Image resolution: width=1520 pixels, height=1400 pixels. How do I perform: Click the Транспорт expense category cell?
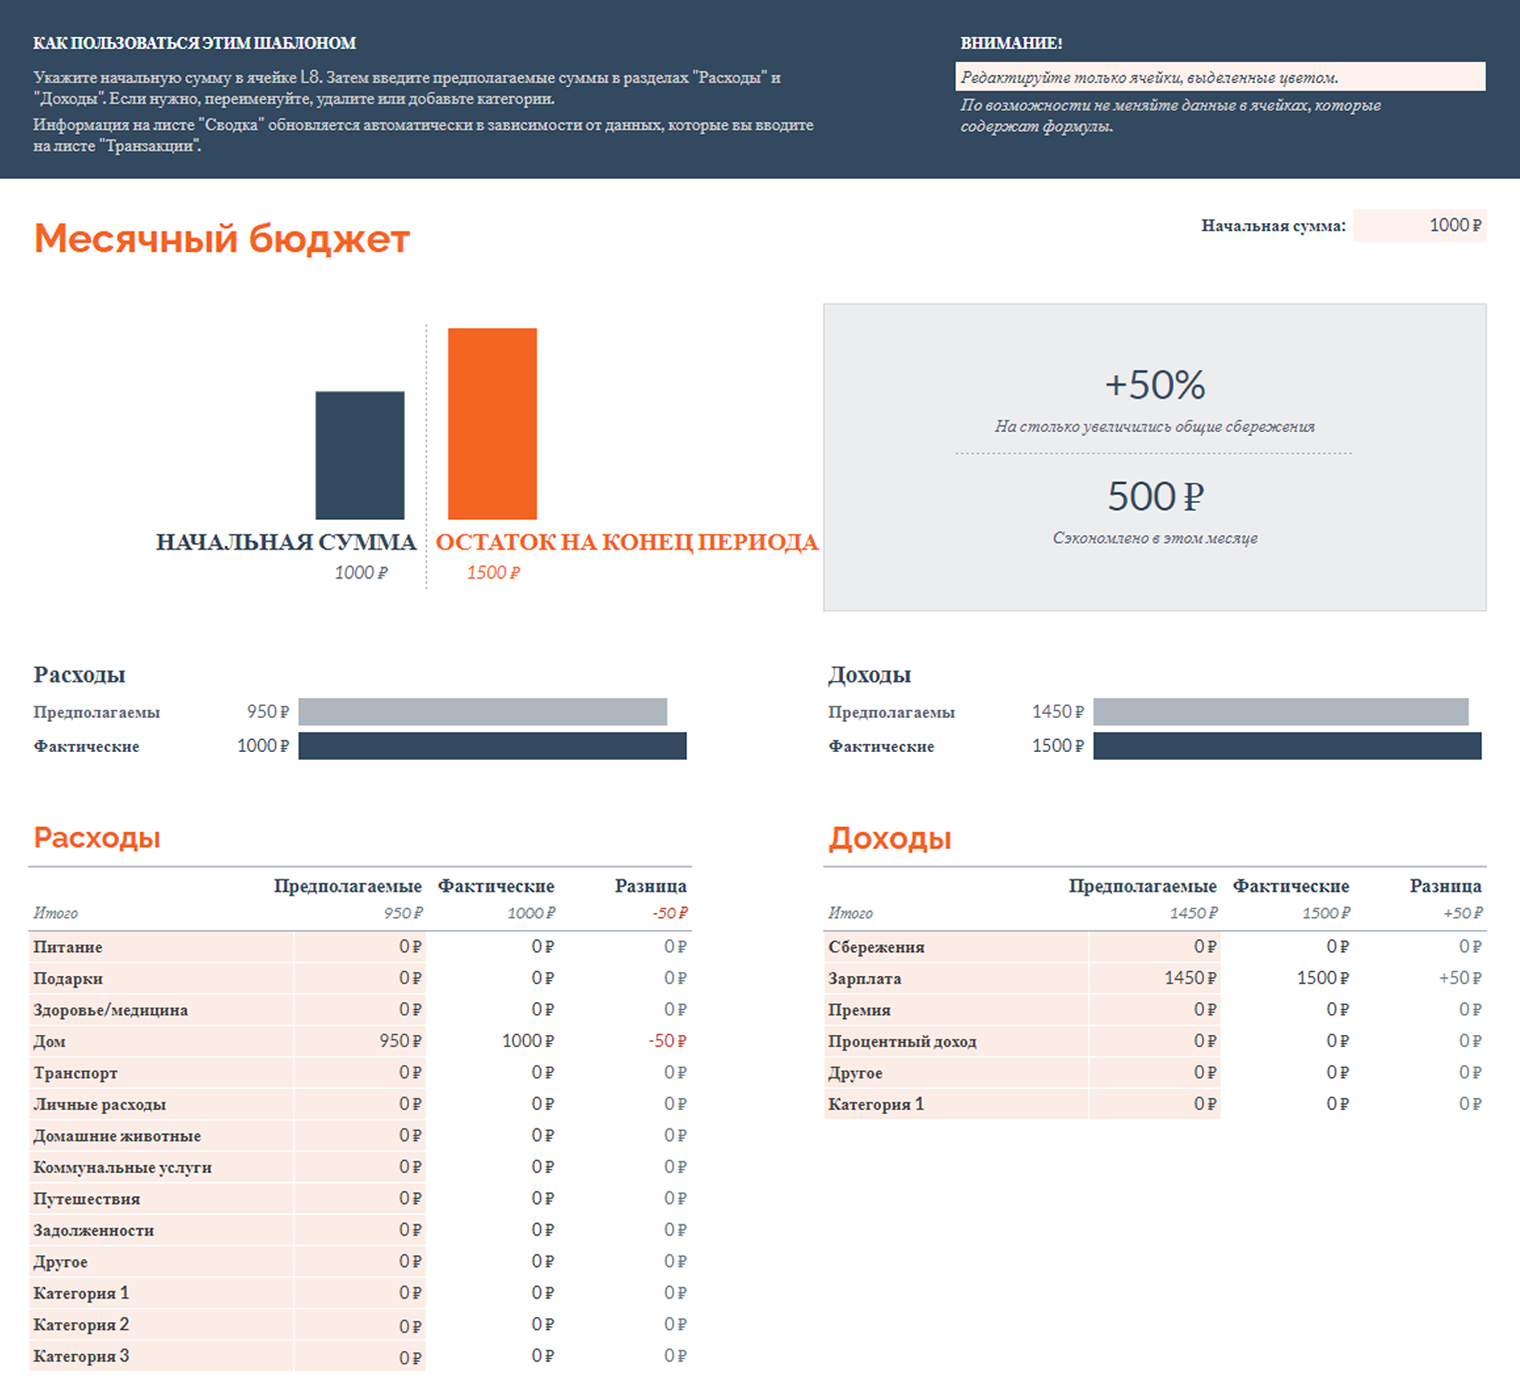click(x=161, y=1073)
